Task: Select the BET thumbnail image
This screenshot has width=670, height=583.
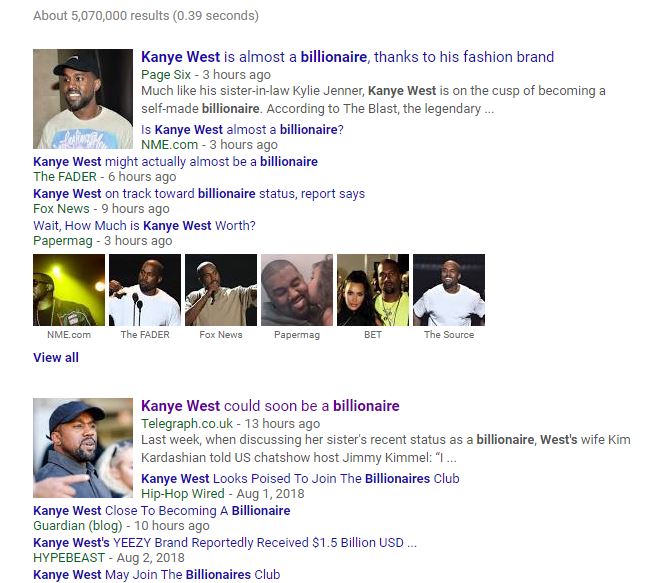Action: (373, 290)
